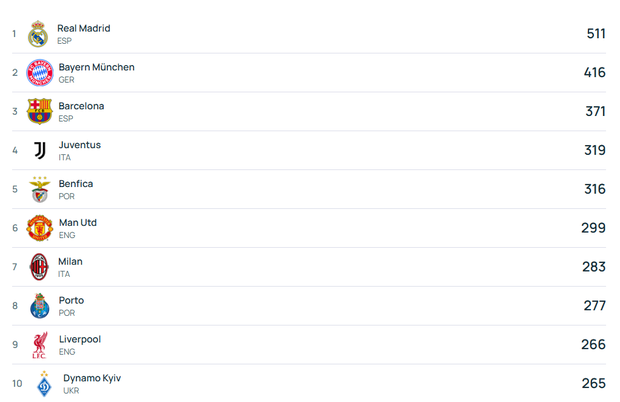The width and height of the screenshot is (620, 402).
Task: Click the Liverpool club crest
Action: 39,345
